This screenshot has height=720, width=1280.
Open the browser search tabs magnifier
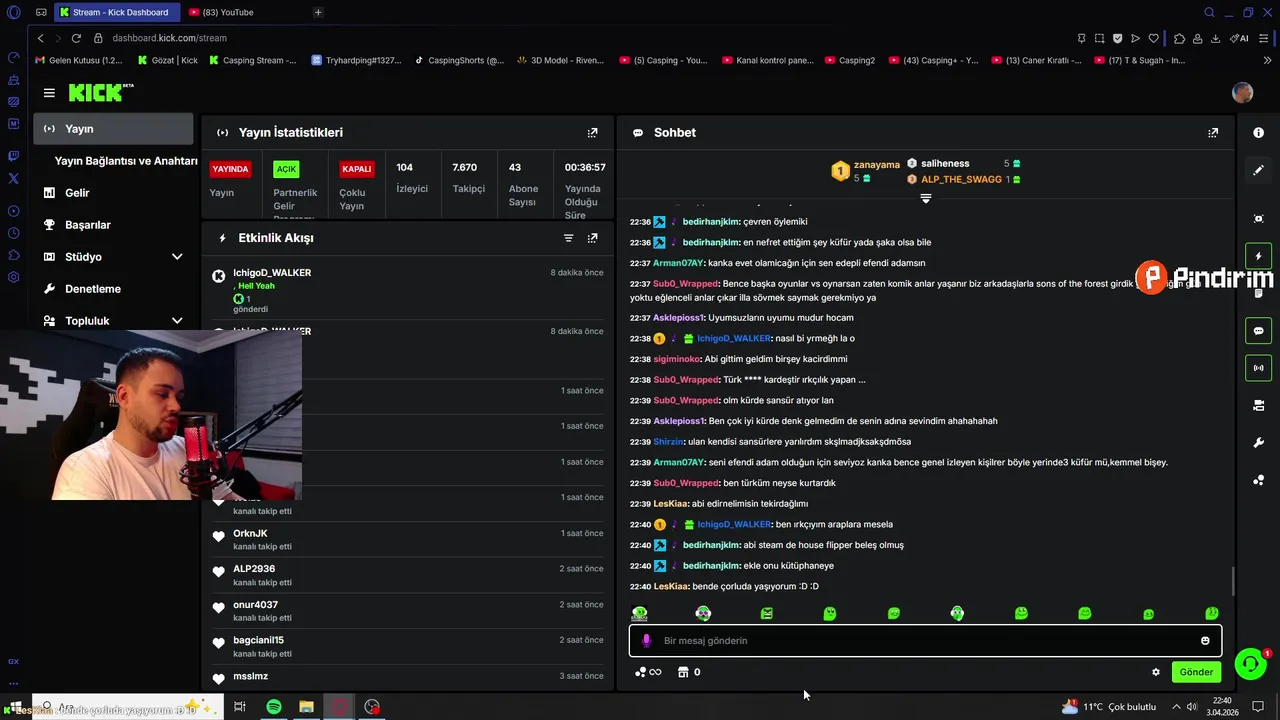tap(1209, 12)
